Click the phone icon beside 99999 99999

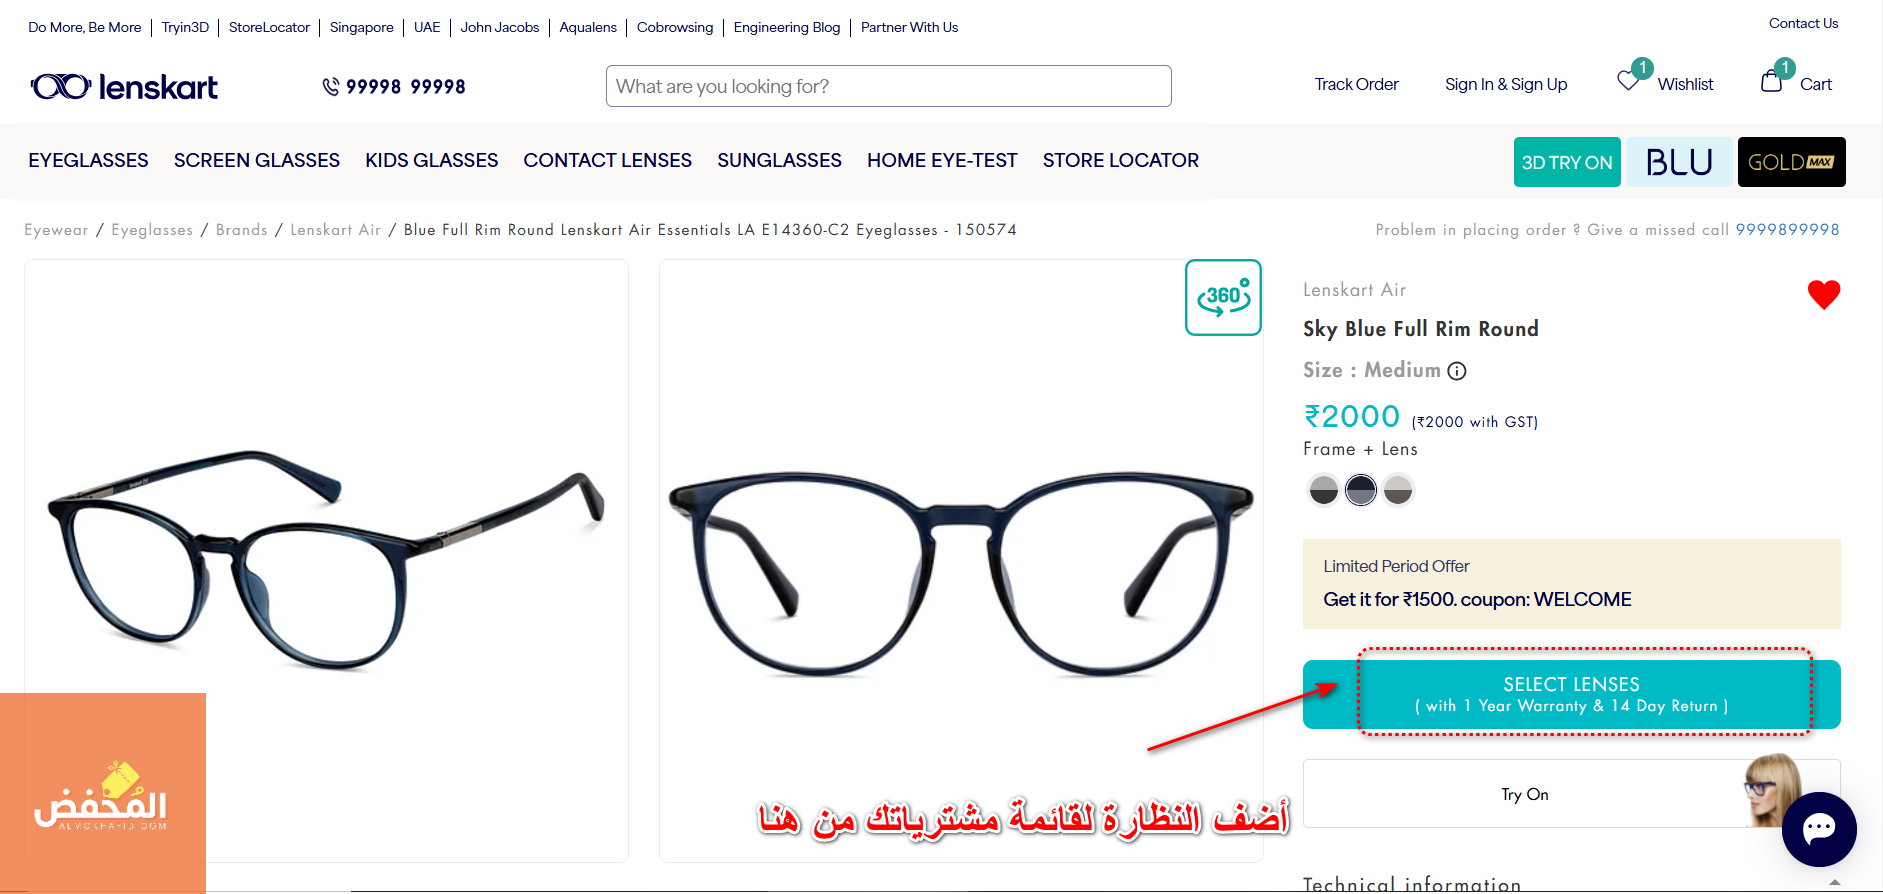click(331, 87)
